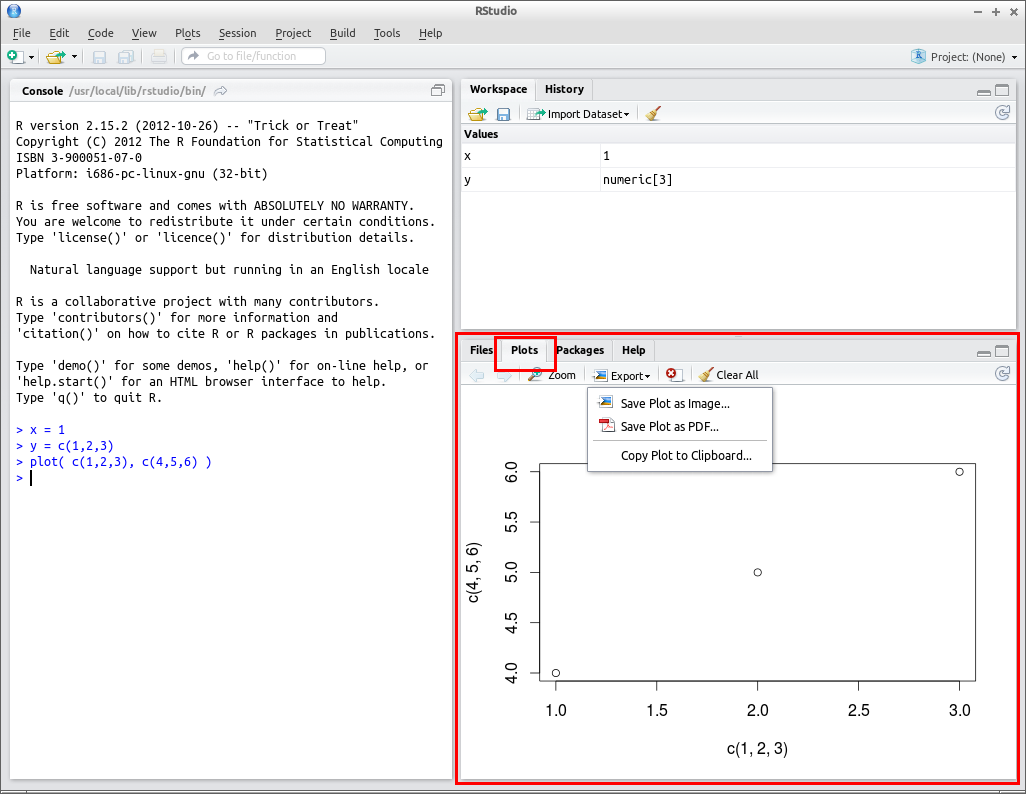Screen dimensions: 1026x794
Task: Focus the Go to file/function field
Action: (253, 56)
